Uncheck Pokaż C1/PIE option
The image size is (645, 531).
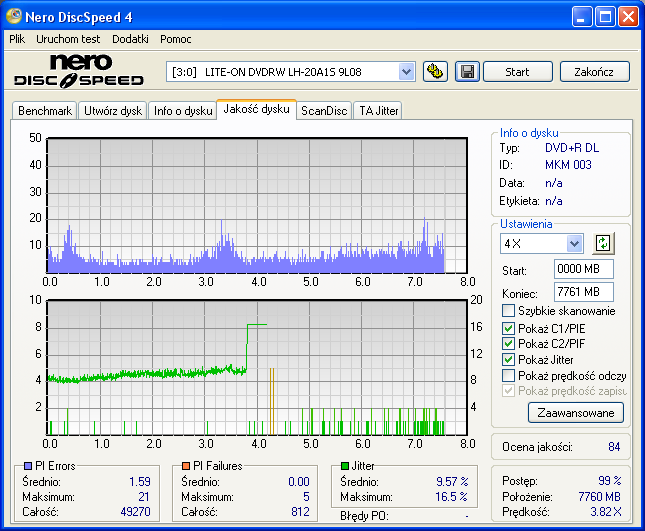508,328
